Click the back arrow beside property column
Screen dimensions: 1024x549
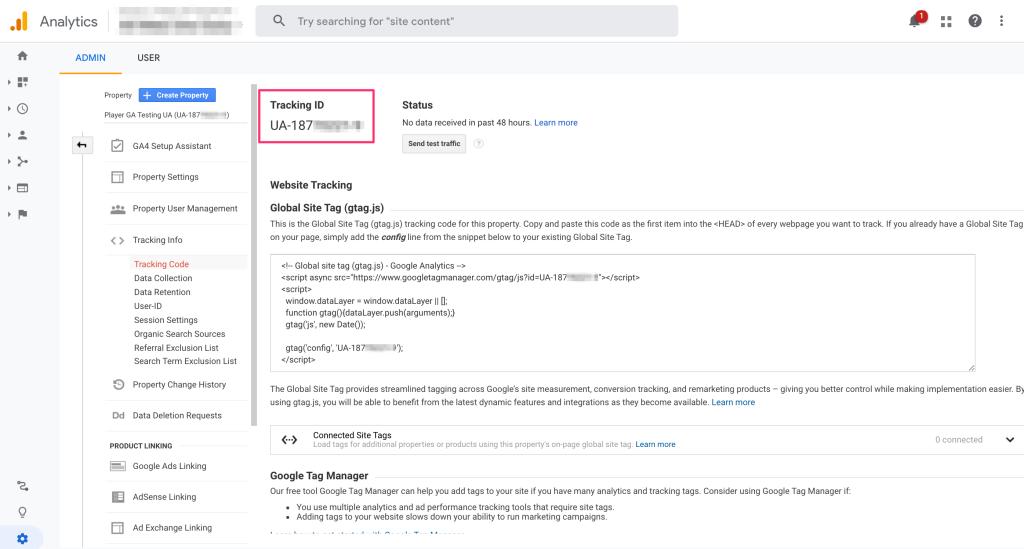82,145
